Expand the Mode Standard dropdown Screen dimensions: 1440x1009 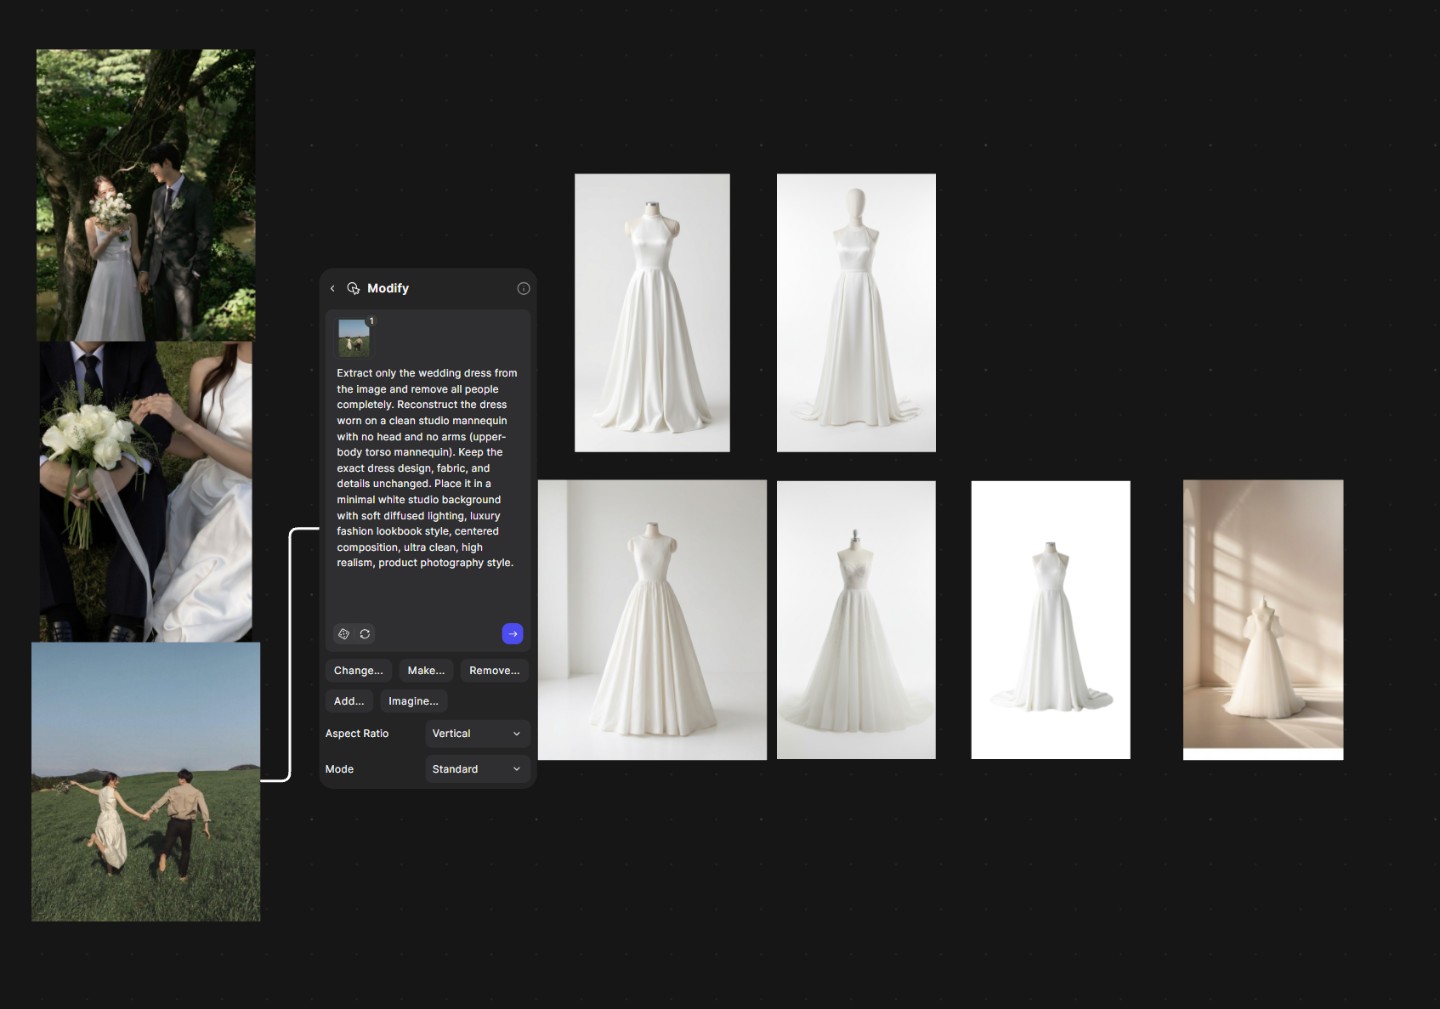pyautogui.click(x=477, y=769)
